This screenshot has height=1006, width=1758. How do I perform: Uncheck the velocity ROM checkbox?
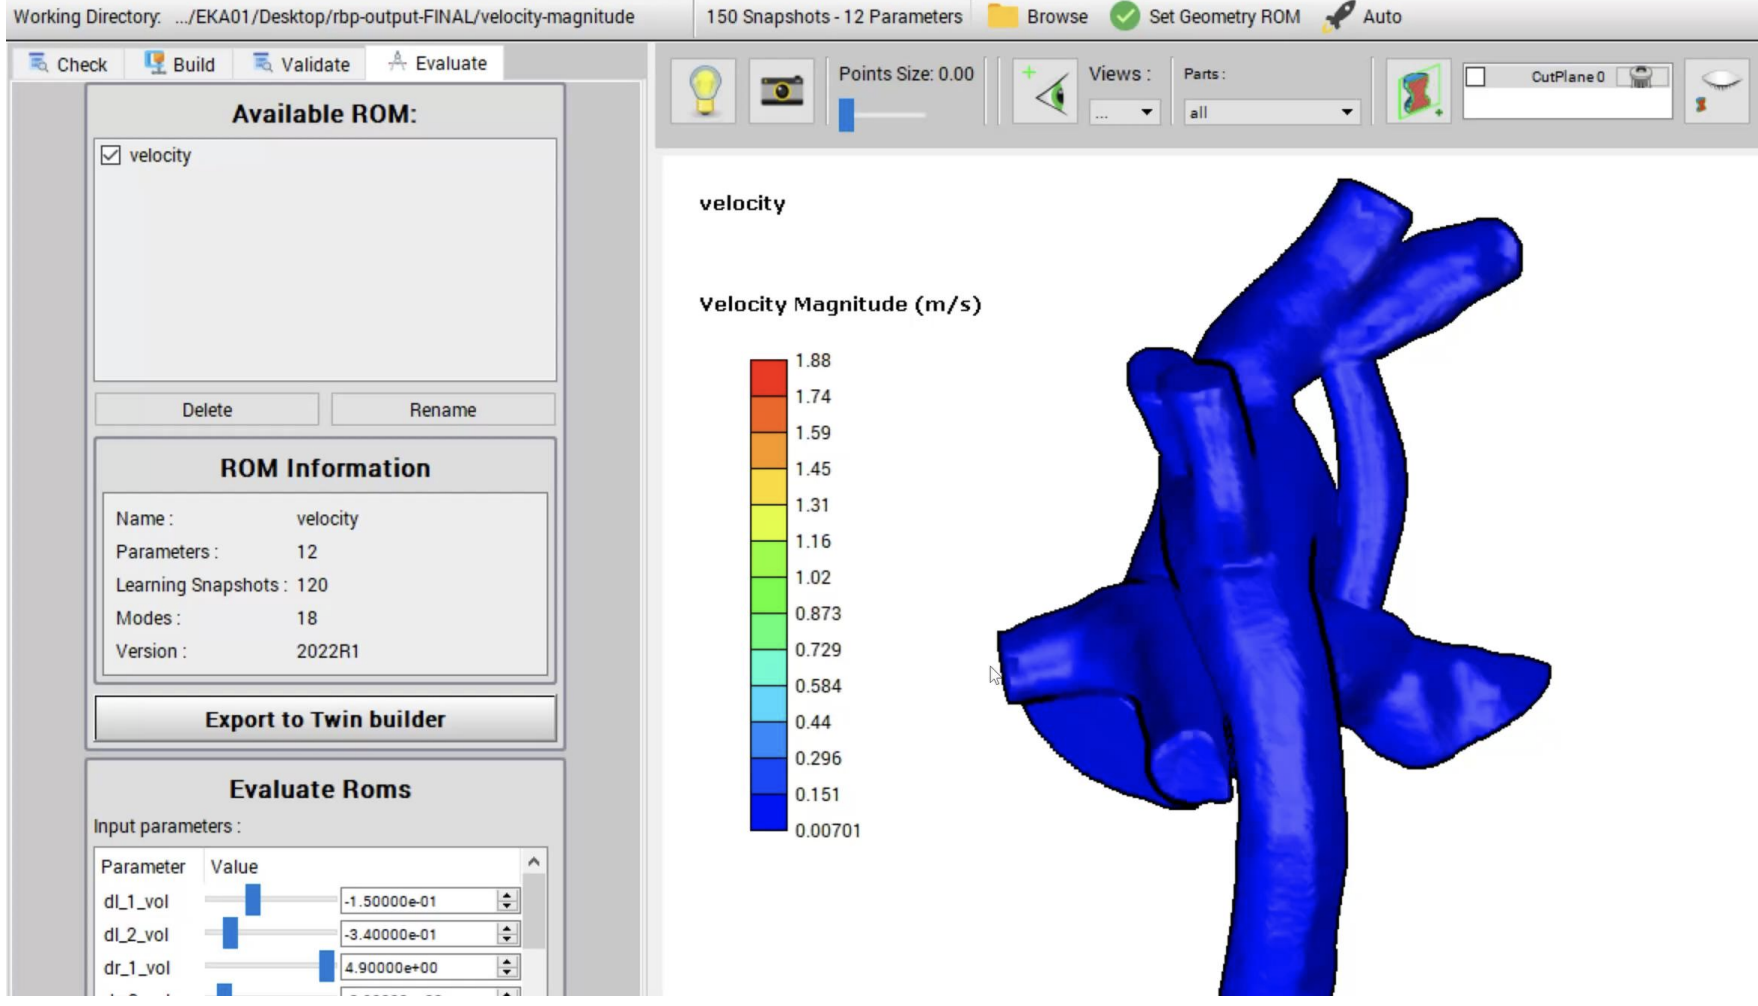pyautogui.click(x=111, y=155)
